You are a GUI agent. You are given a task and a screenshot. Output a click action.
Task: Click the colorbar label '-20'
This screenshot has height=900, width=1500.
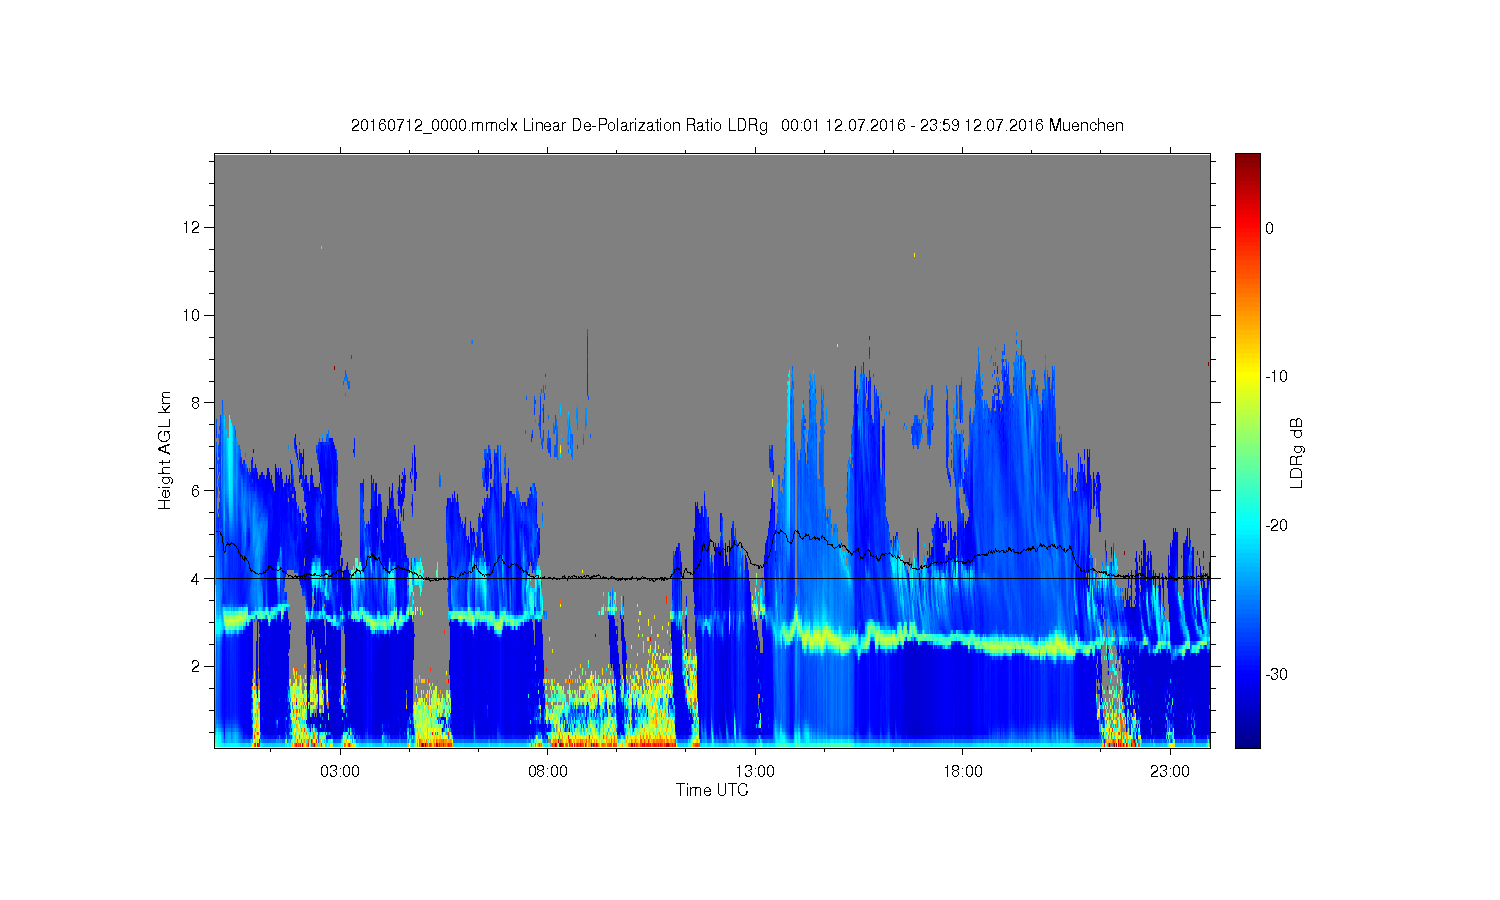[x=1276, y=526]
